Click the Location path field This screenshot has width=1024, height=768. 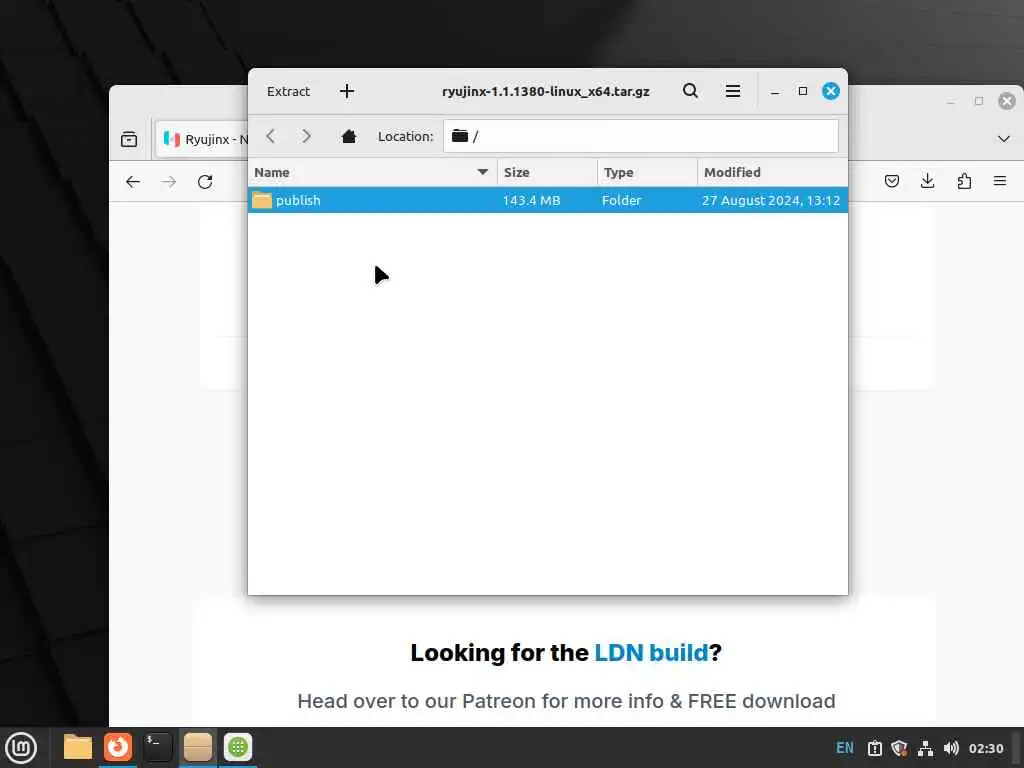(641, 136)
